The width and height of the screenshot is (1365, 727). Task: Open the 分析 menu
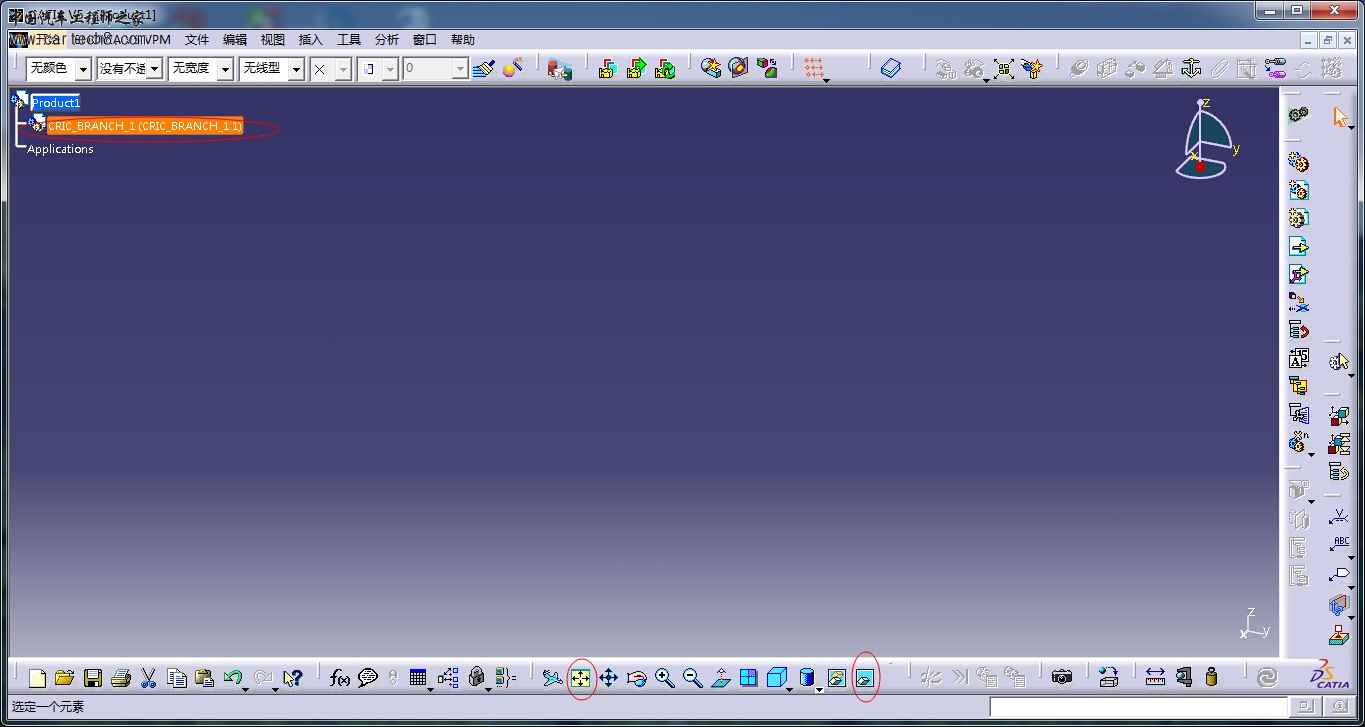pyautogui.click(x=387, y=39)
